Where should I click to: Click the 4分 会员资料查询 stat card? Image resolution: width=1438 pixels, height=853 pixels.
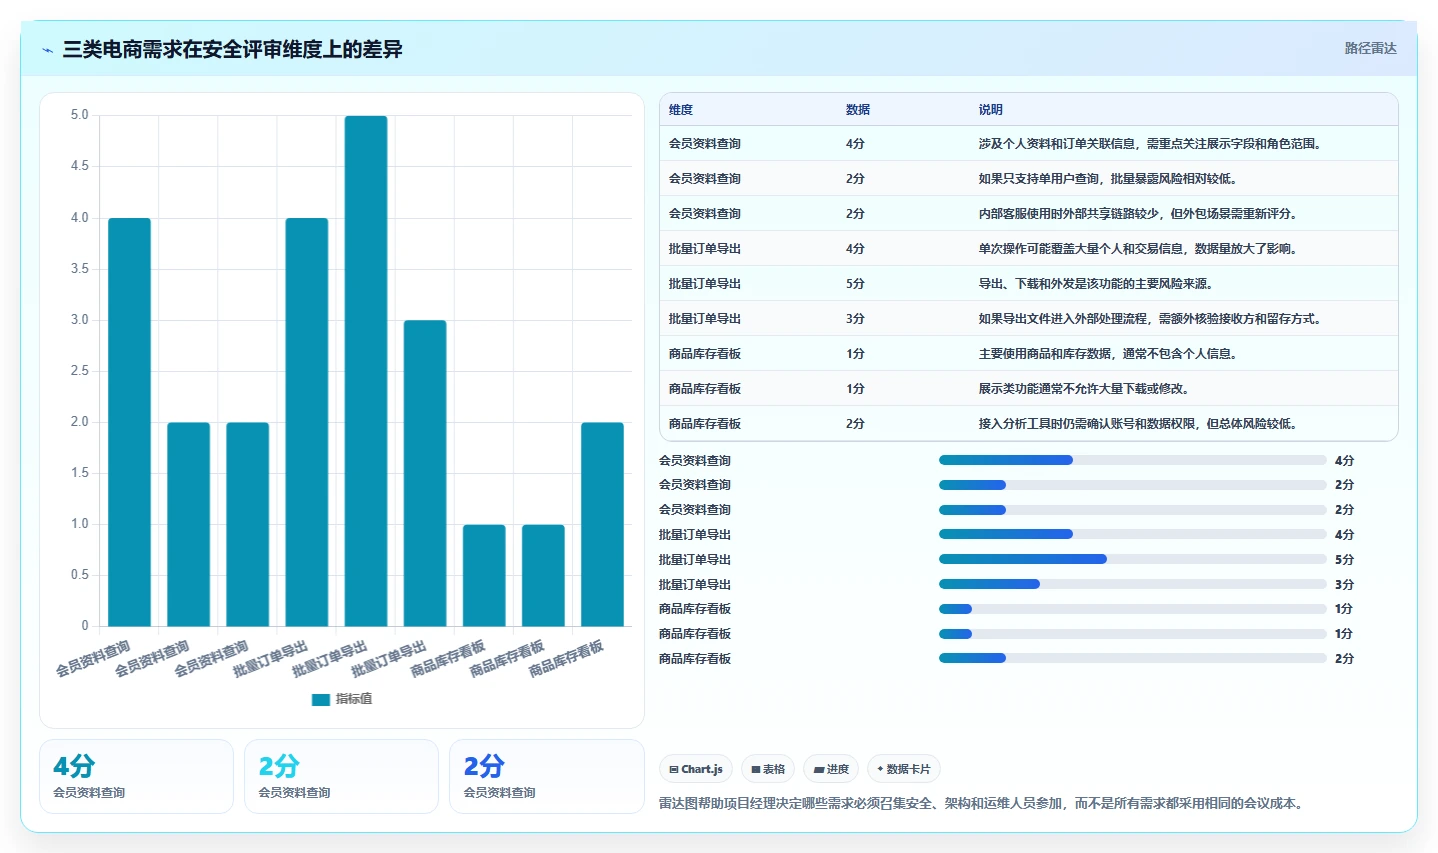point(136,776)
